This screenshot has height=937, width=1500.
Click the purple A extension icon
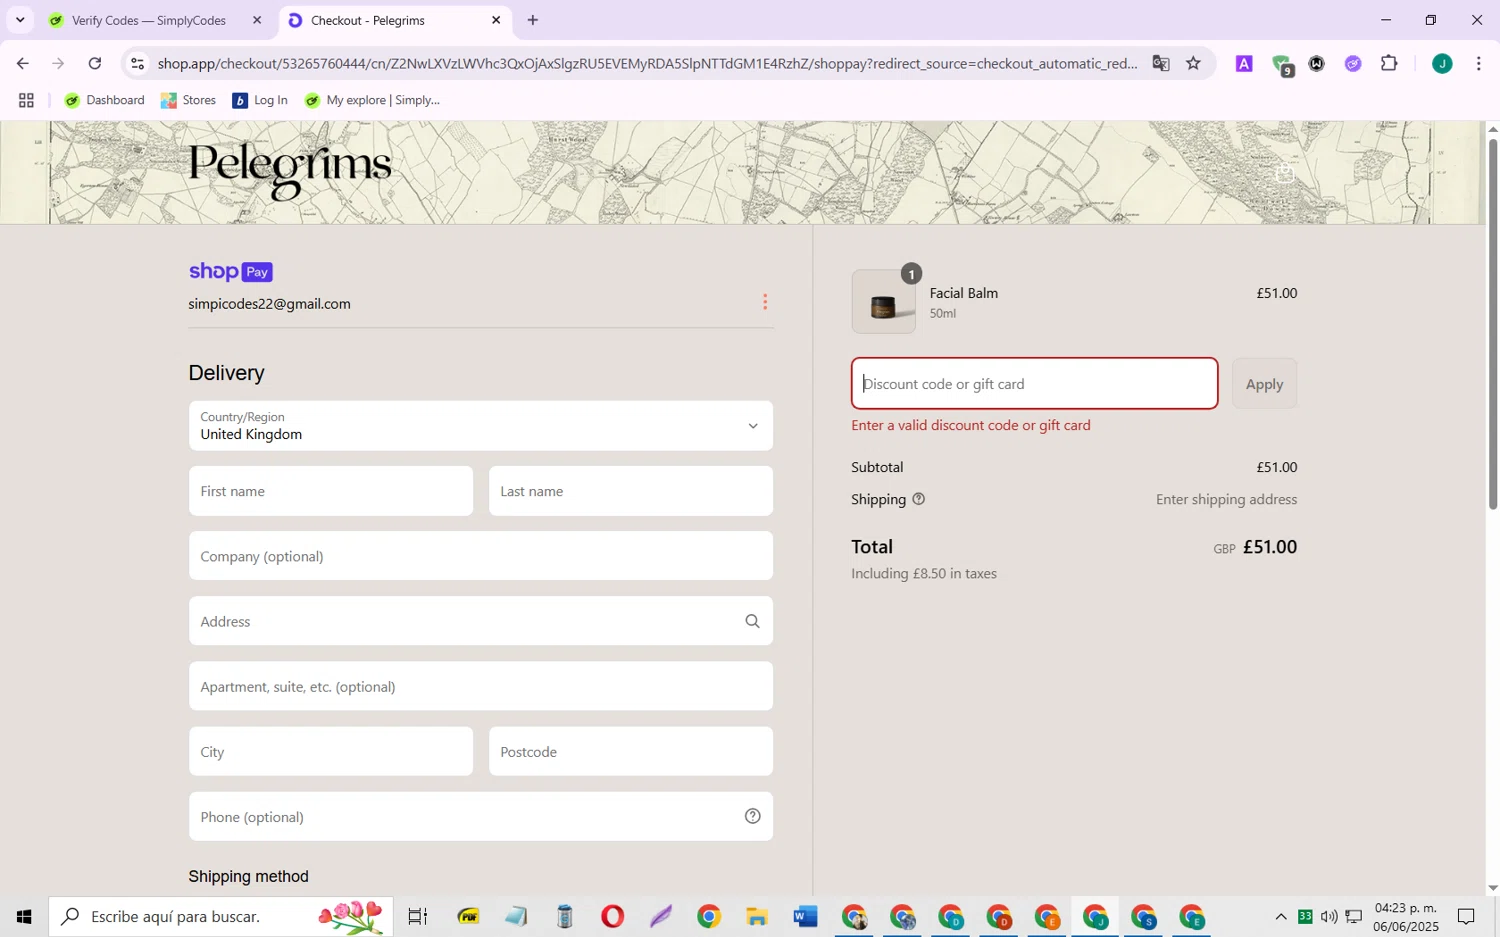1244,64
